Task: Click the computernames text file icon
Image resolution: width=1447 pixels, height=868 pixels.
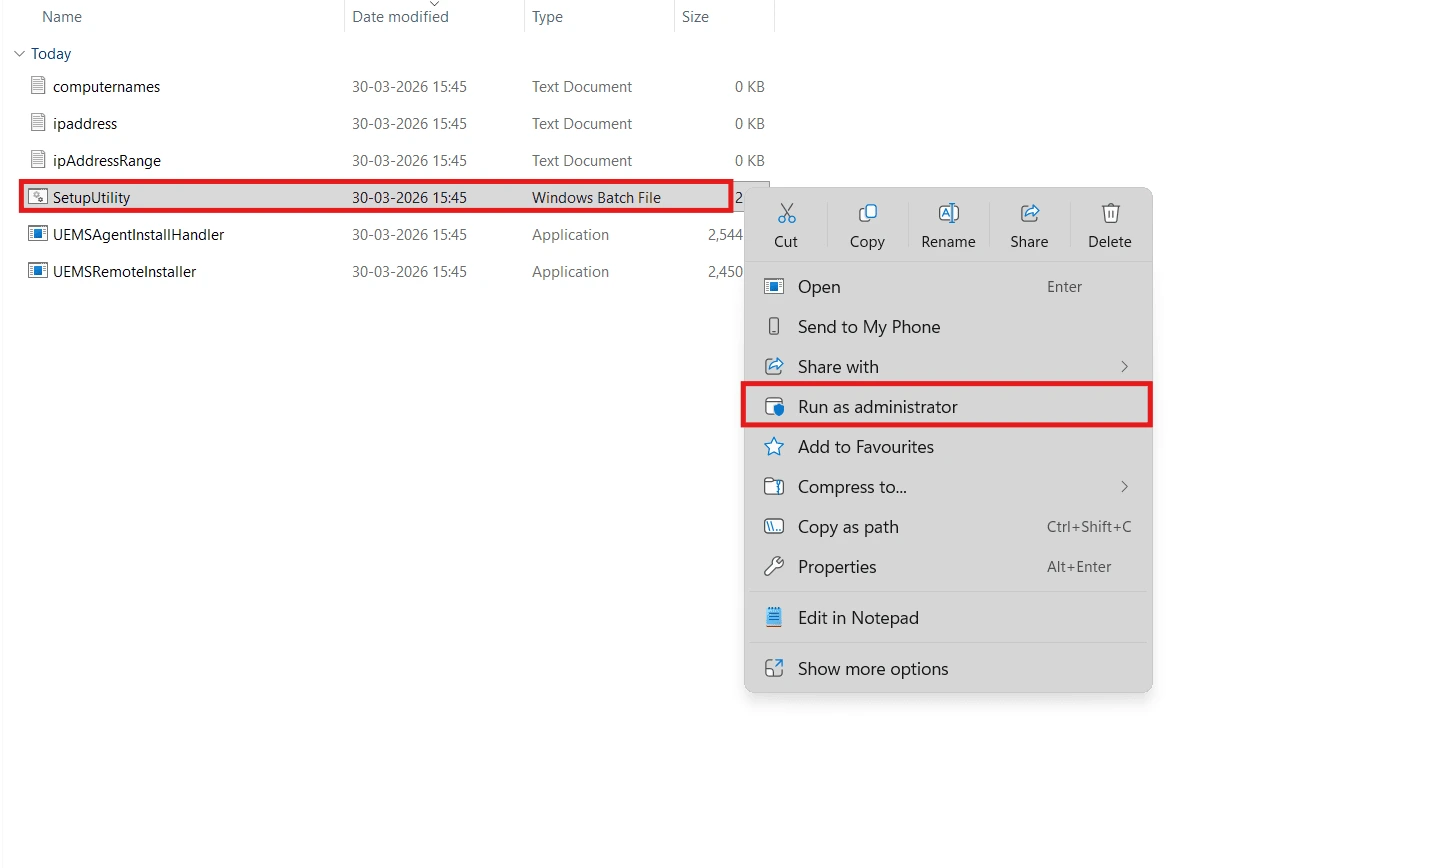Action: (38, 86)
